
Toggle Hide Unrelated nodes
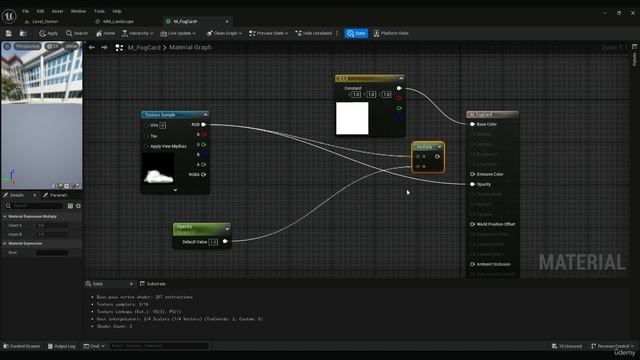(x=313, y=33)
